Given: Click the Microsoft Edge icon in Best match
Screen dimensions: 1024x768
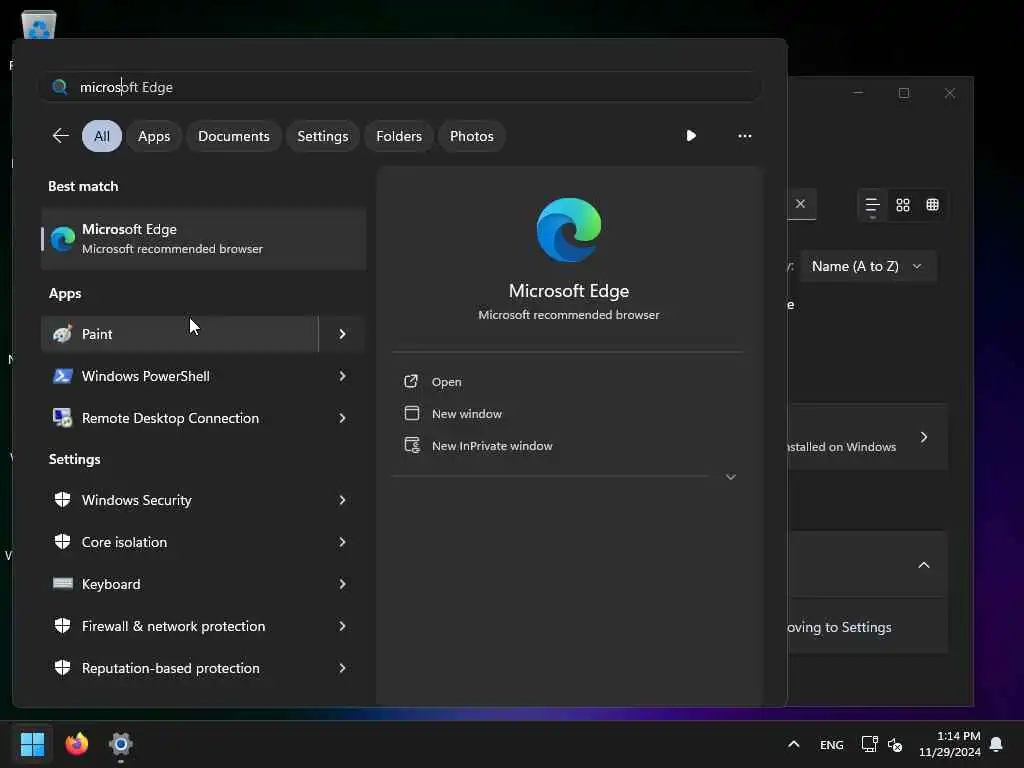Looking at the screenshot, I should [x=63, y=239].
